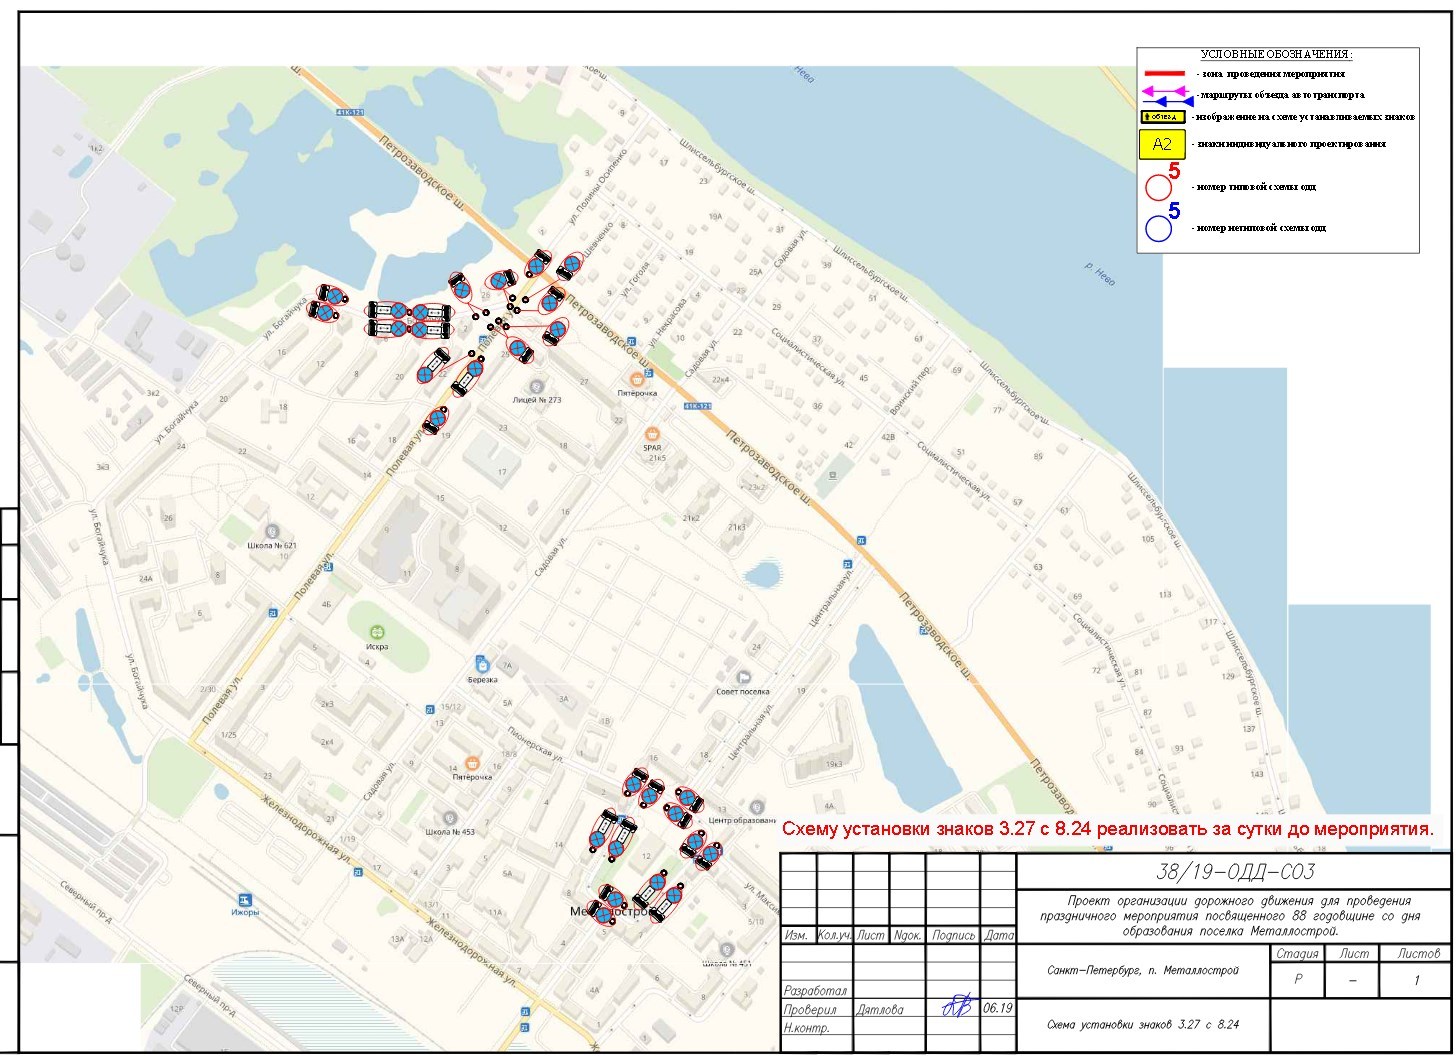Click the yellow 'объезд' sign in legend
1456x1060 pixels.
tap(1165, 117)
